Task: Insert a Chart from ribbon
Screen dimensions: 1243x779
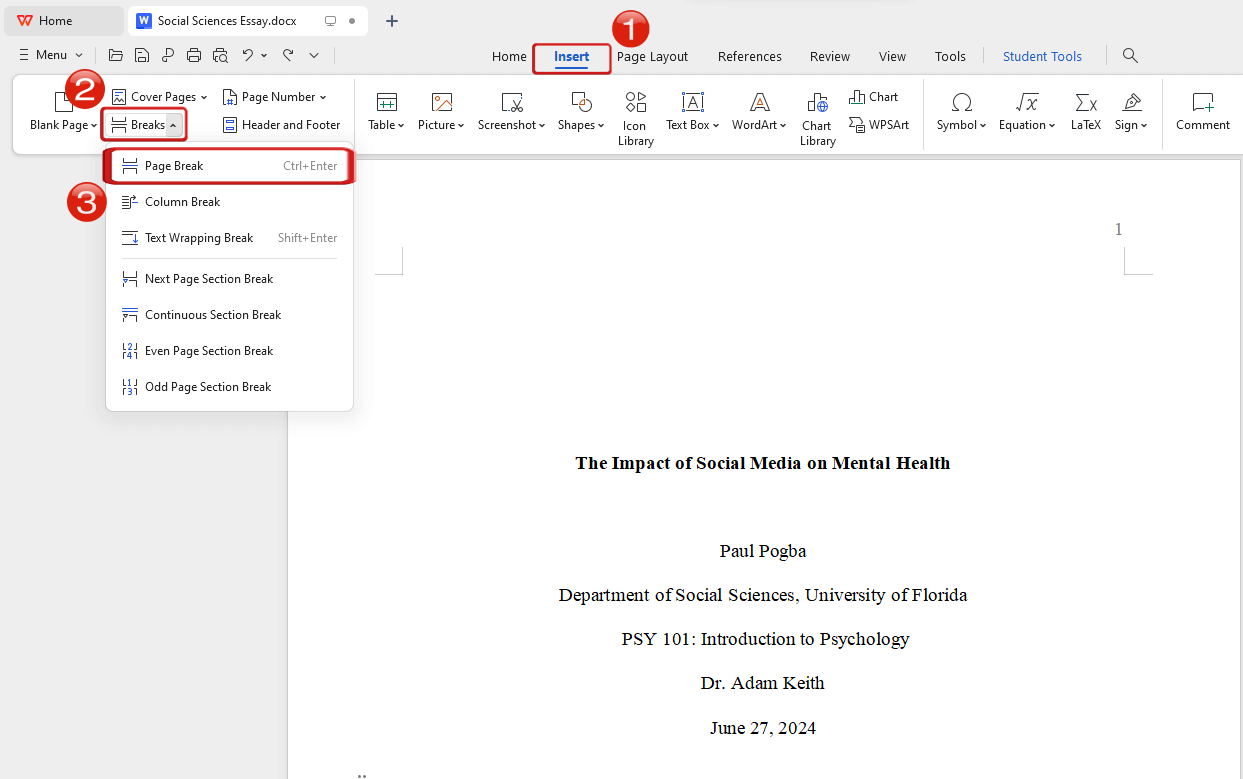Action: click(x=874, y=97)
